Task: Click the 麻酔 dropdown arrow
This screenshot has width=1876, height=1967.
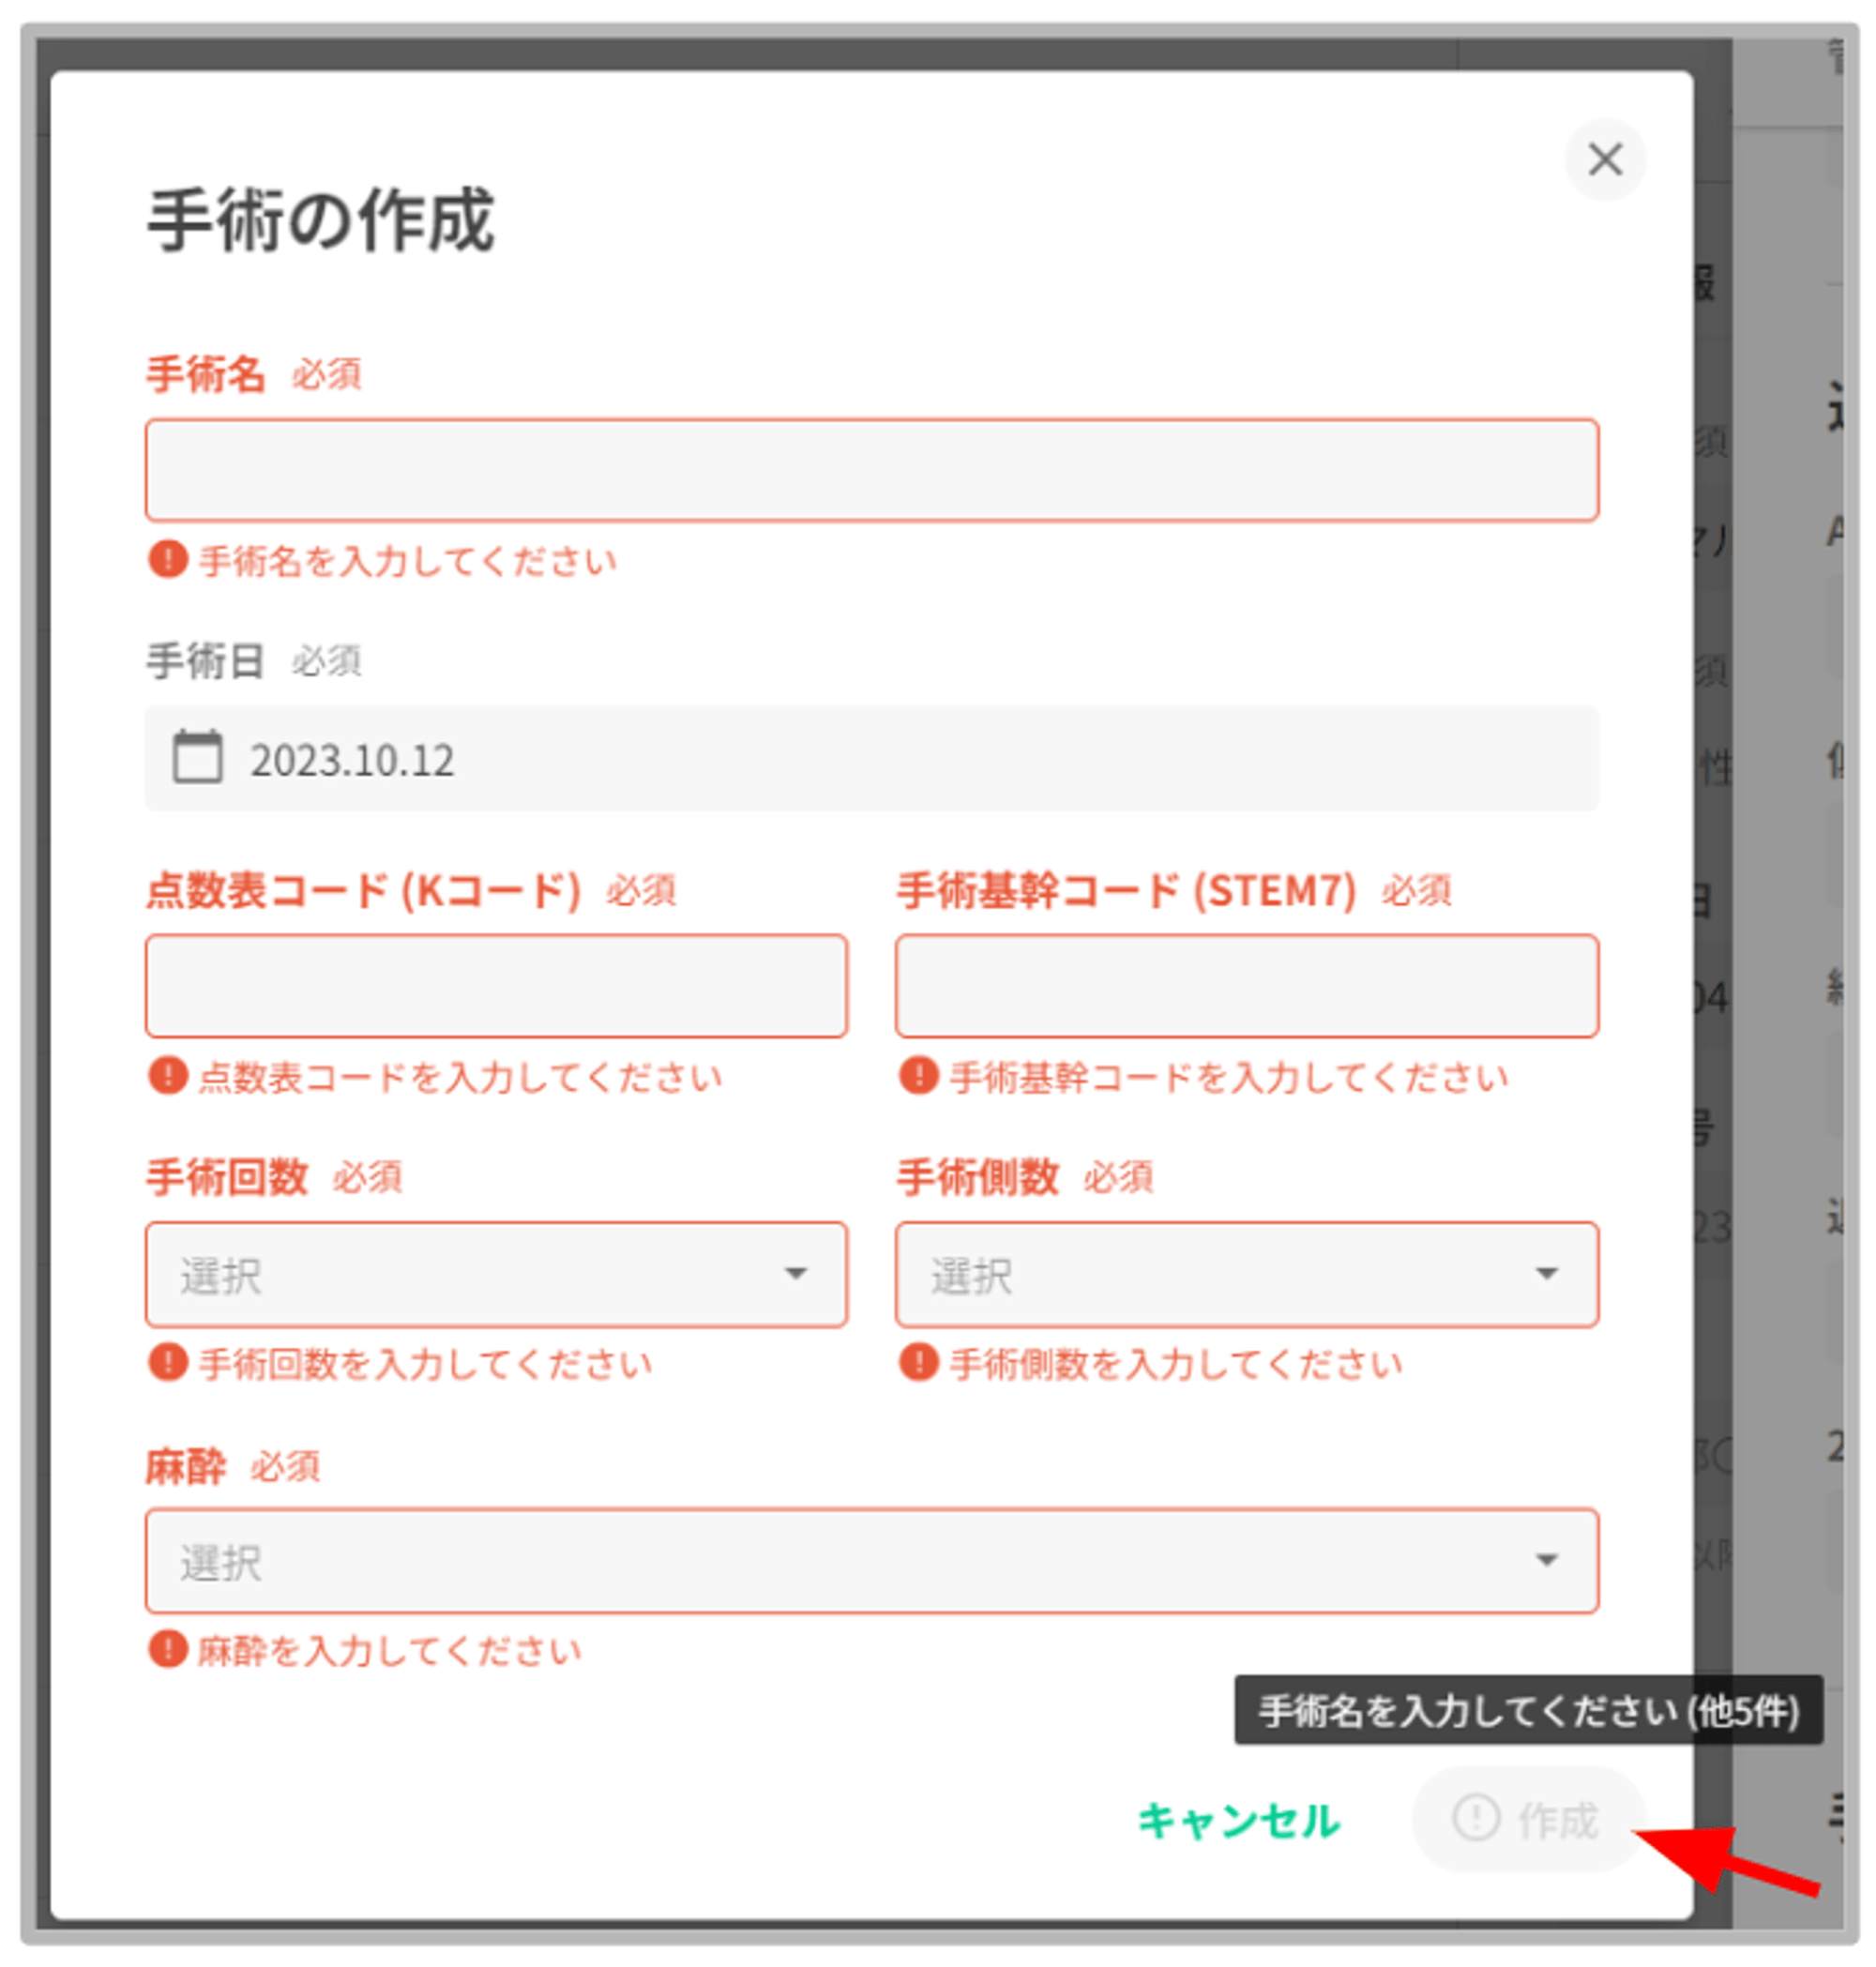Action: coord(1546,1560)
